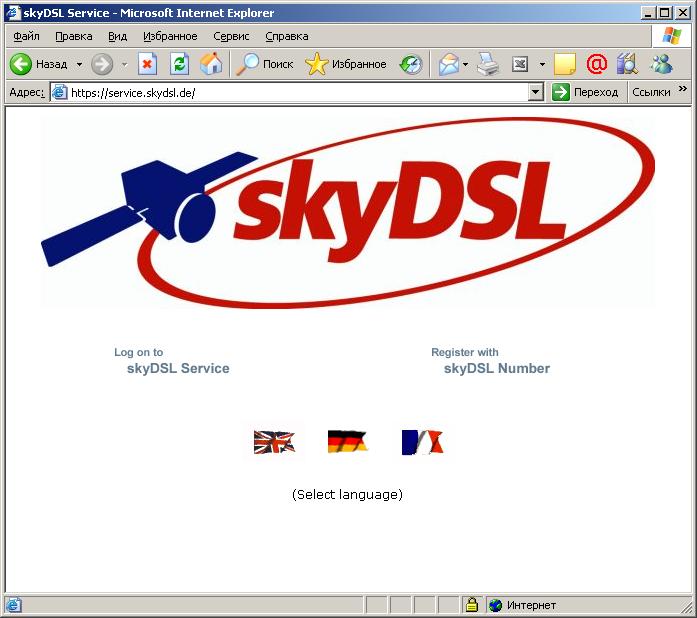Open the Файл menu
697x618 pixels.
coord(26,36)
